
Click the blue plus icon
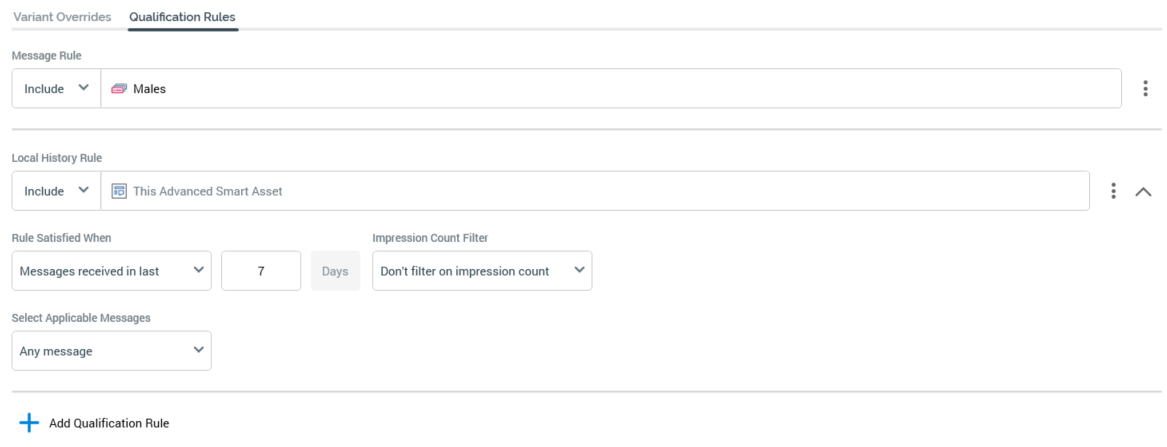(29, 423)
